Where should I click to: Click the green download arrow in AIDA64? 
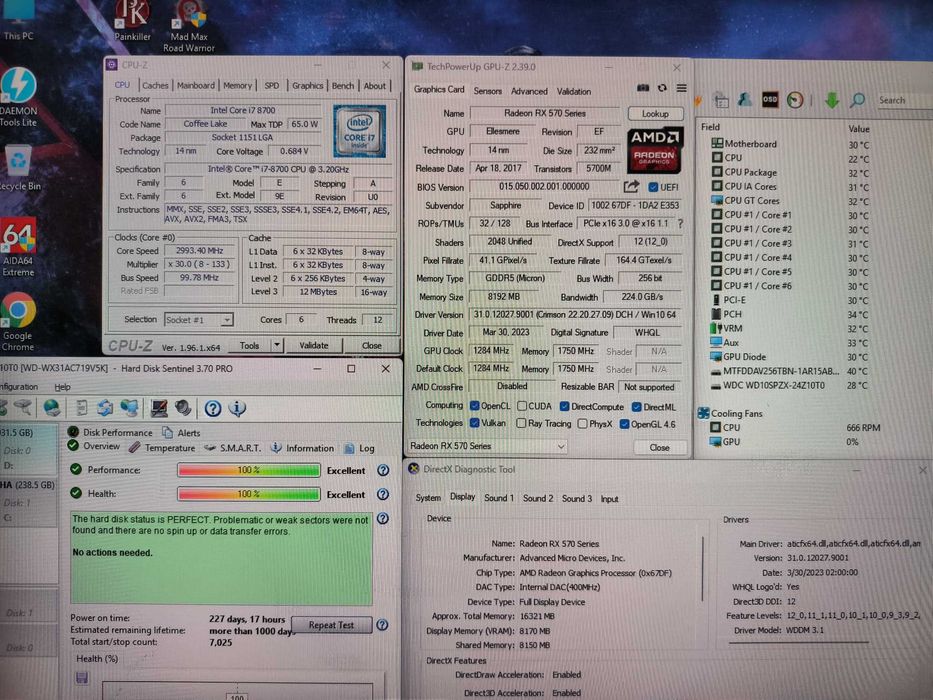(831, 100)
